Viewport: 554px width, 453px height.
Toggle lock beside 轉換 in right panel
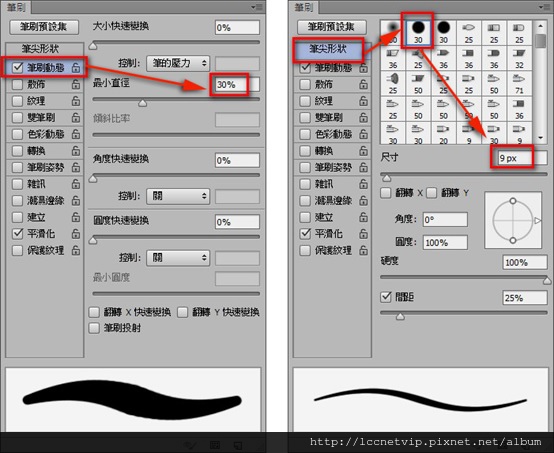[x=363, y=151]
